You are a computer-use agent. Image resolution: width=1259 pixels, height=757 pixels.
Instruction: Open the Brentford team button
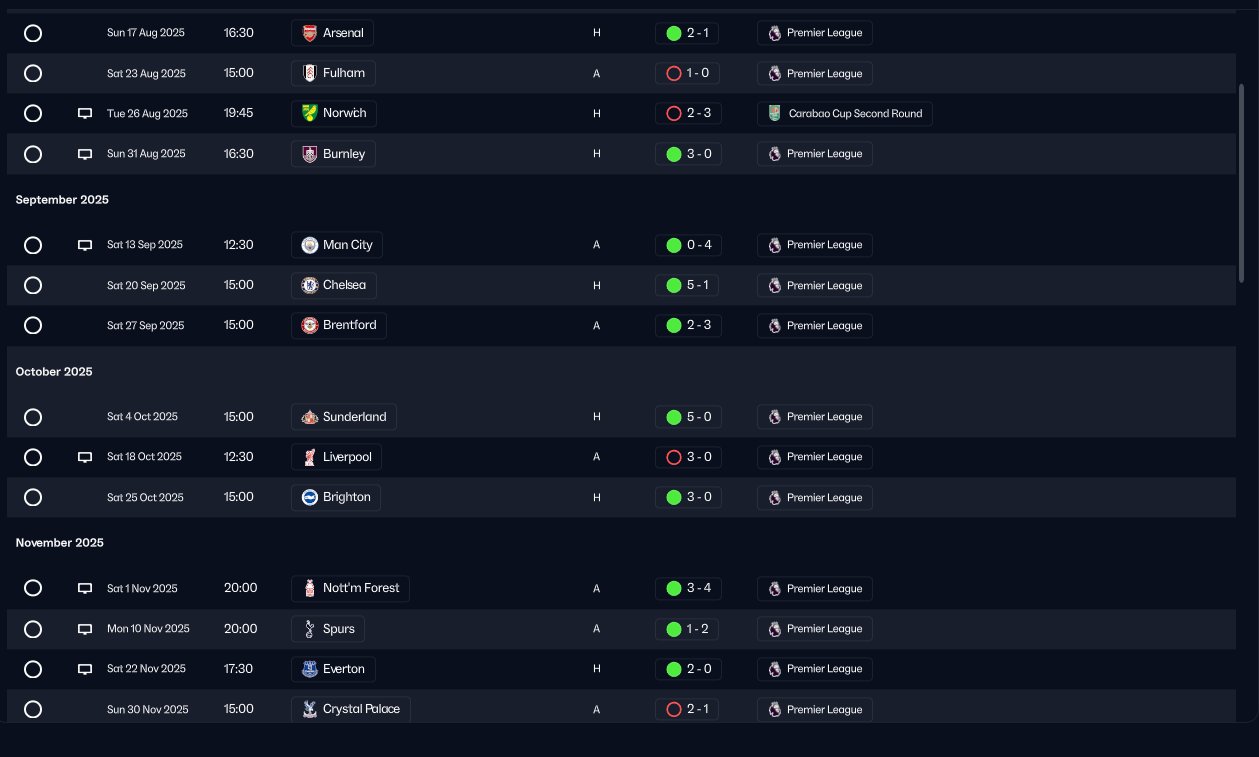pyautogui.click(x=339, y=326)
